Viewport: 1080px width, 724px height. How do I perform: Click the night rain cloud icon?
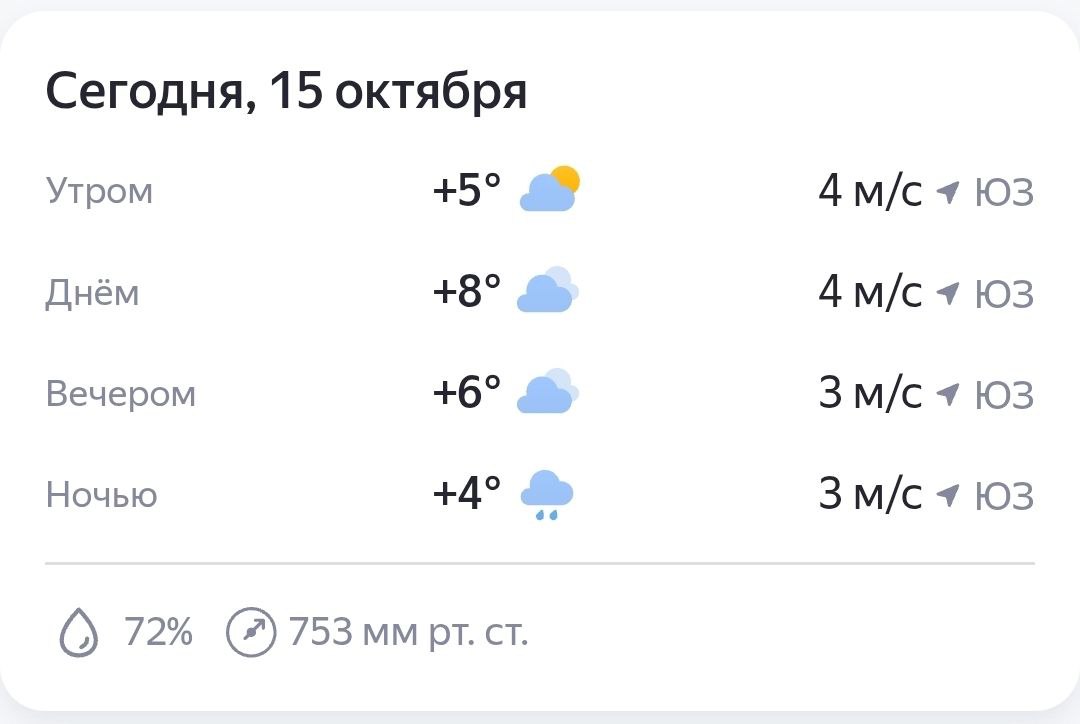(x=547, y=495)
